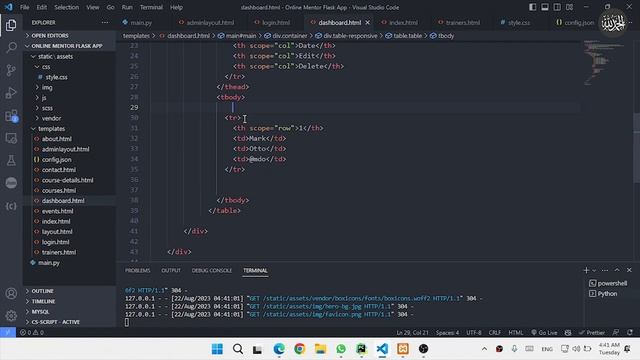This screenshot has height=360, width=640.
Task: Toggle primary side bar layout icon
Action: (x=533, y=7)
